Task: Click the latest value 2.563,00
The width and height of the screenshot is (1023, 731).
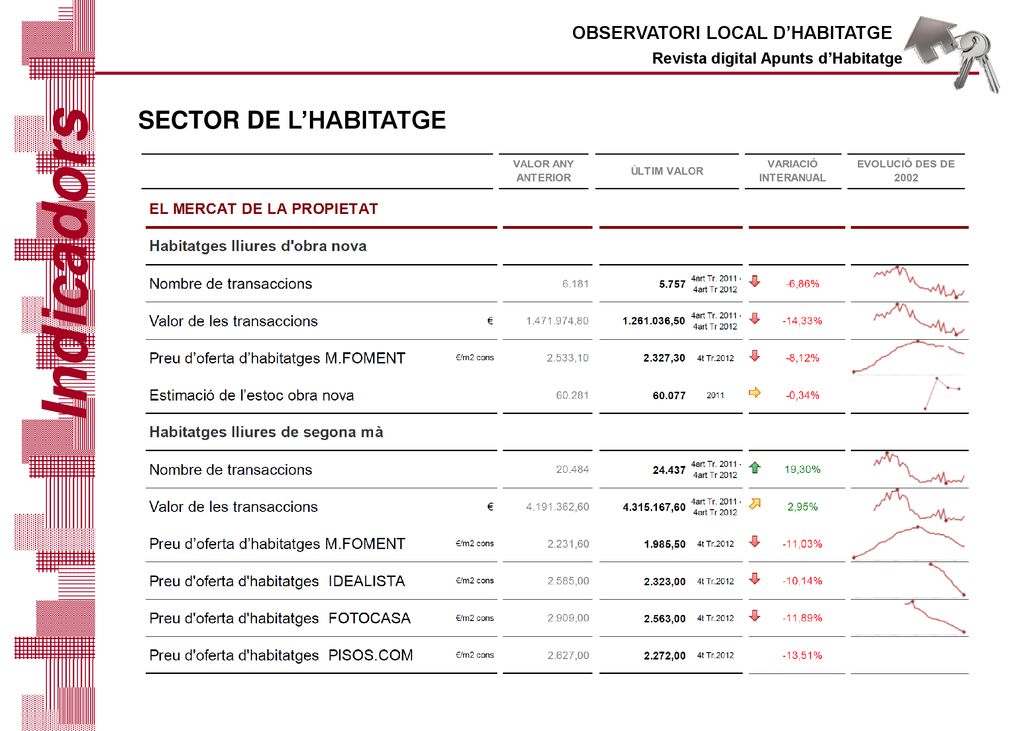Action: coord(664,619)
